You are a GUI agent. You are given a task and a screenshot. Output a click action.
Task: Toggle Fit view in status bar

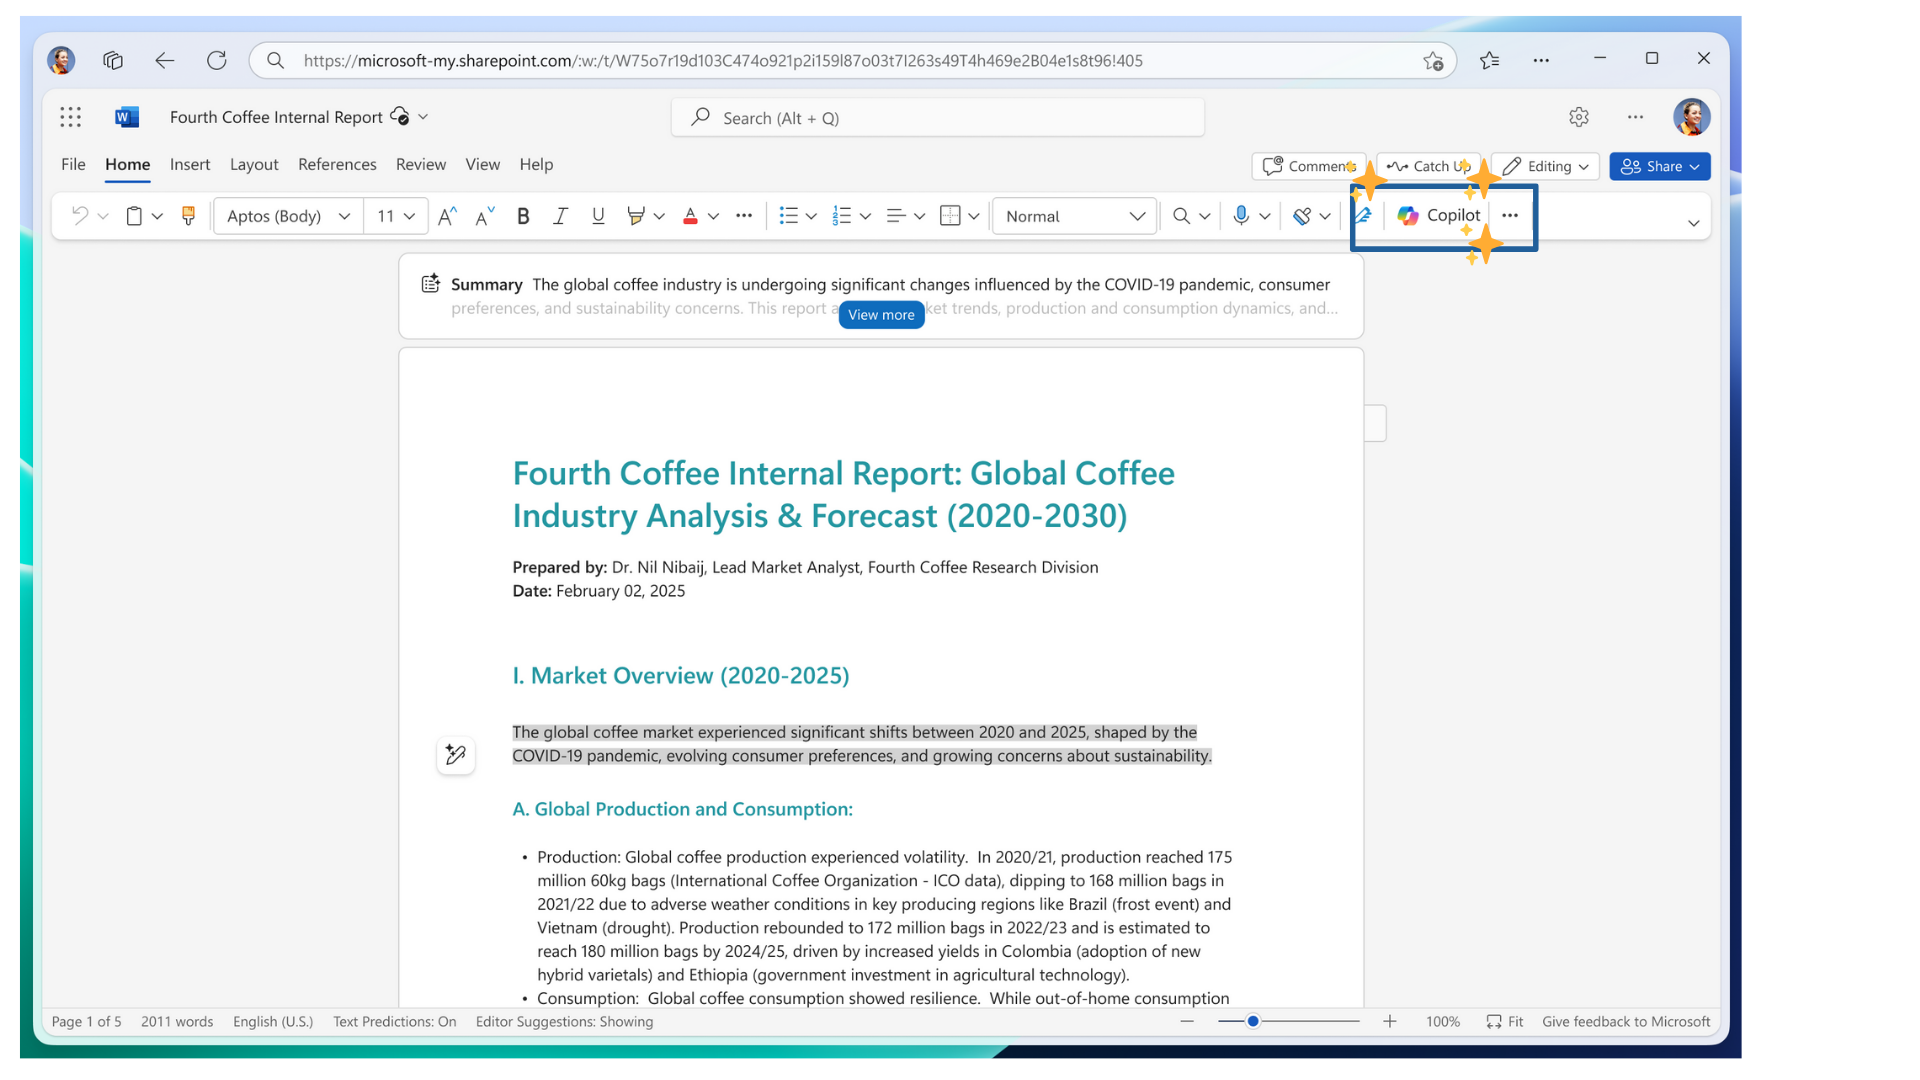[x=1504, y=1021]
